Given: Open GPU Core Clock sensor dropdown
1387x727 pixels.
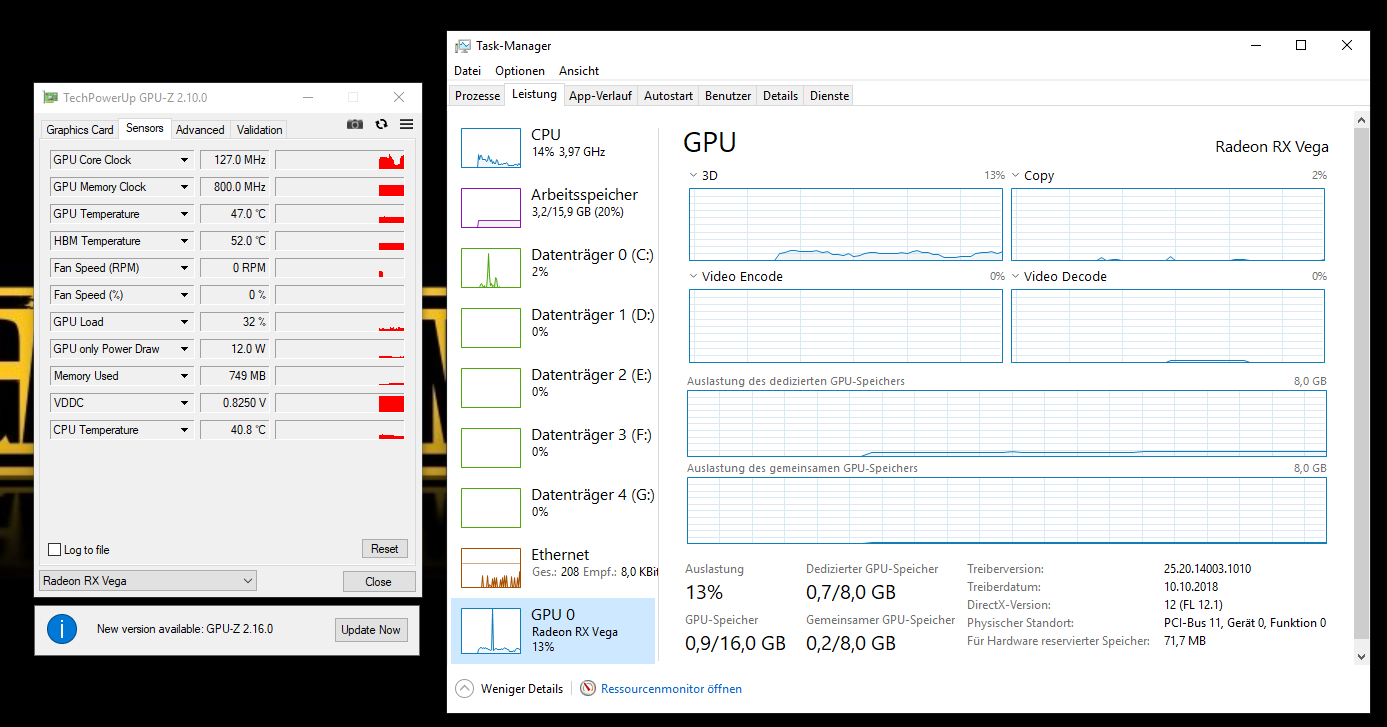Looking at the screenshot, I should pos(184,160).
